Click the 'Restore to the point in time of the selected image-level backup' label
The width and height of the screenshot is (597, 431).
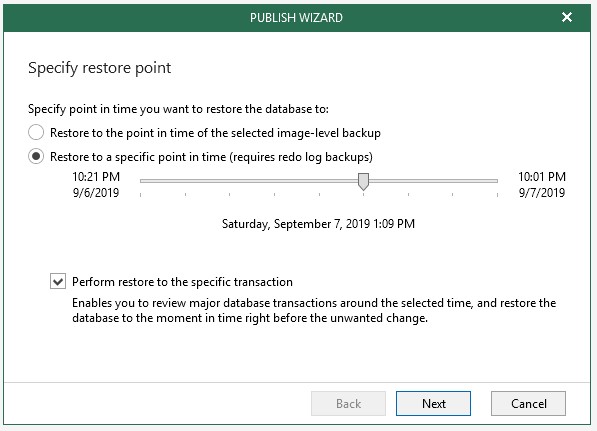tap(215, 133)
